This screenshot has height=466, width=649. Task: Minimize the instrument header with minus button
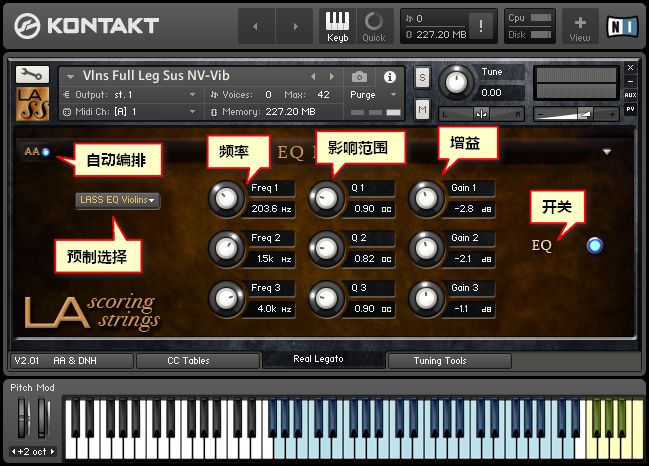tap(630, 82)
